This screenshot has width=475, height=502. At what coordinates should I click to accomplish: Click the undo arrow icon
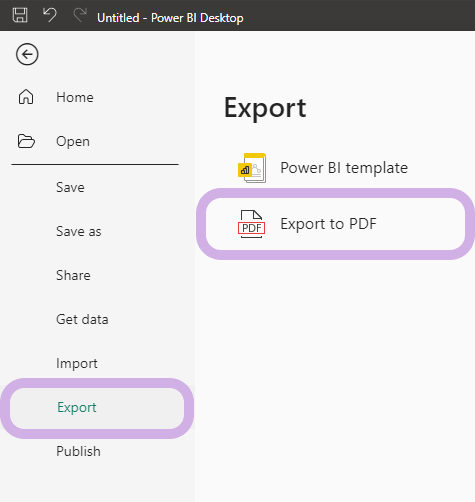pos(50,15)
